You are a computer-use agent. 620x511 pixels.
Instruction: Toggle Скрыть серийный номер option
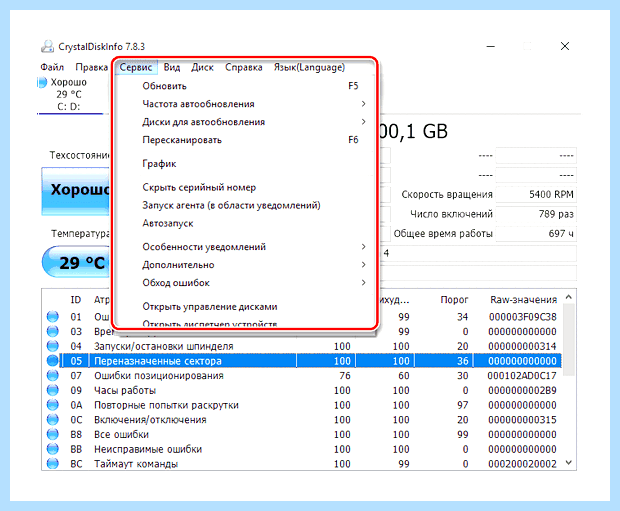tap(244, 187)
